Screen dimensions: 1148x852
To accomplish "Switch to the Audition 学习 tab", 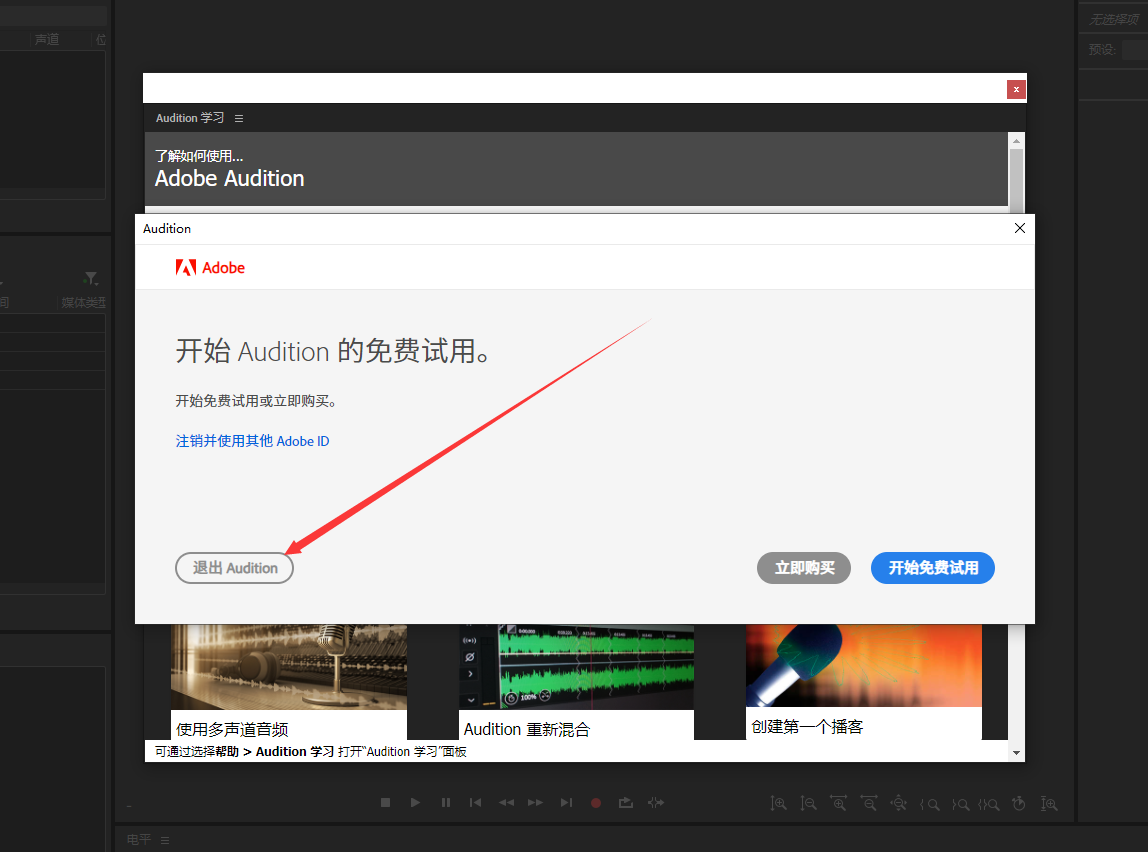I will pyautogui.click(x=189, y=117).
